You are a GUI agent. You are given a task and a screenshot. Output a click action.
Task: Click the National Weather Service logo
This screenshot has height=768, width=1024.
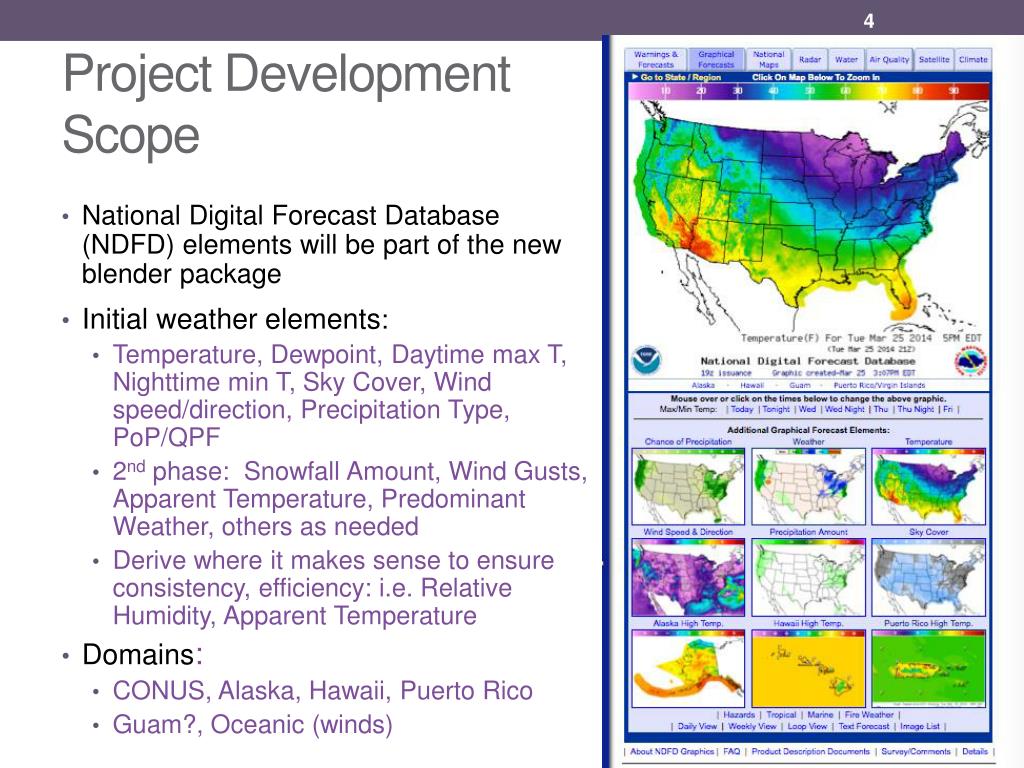pyautogui.click(x=970, y=362)
